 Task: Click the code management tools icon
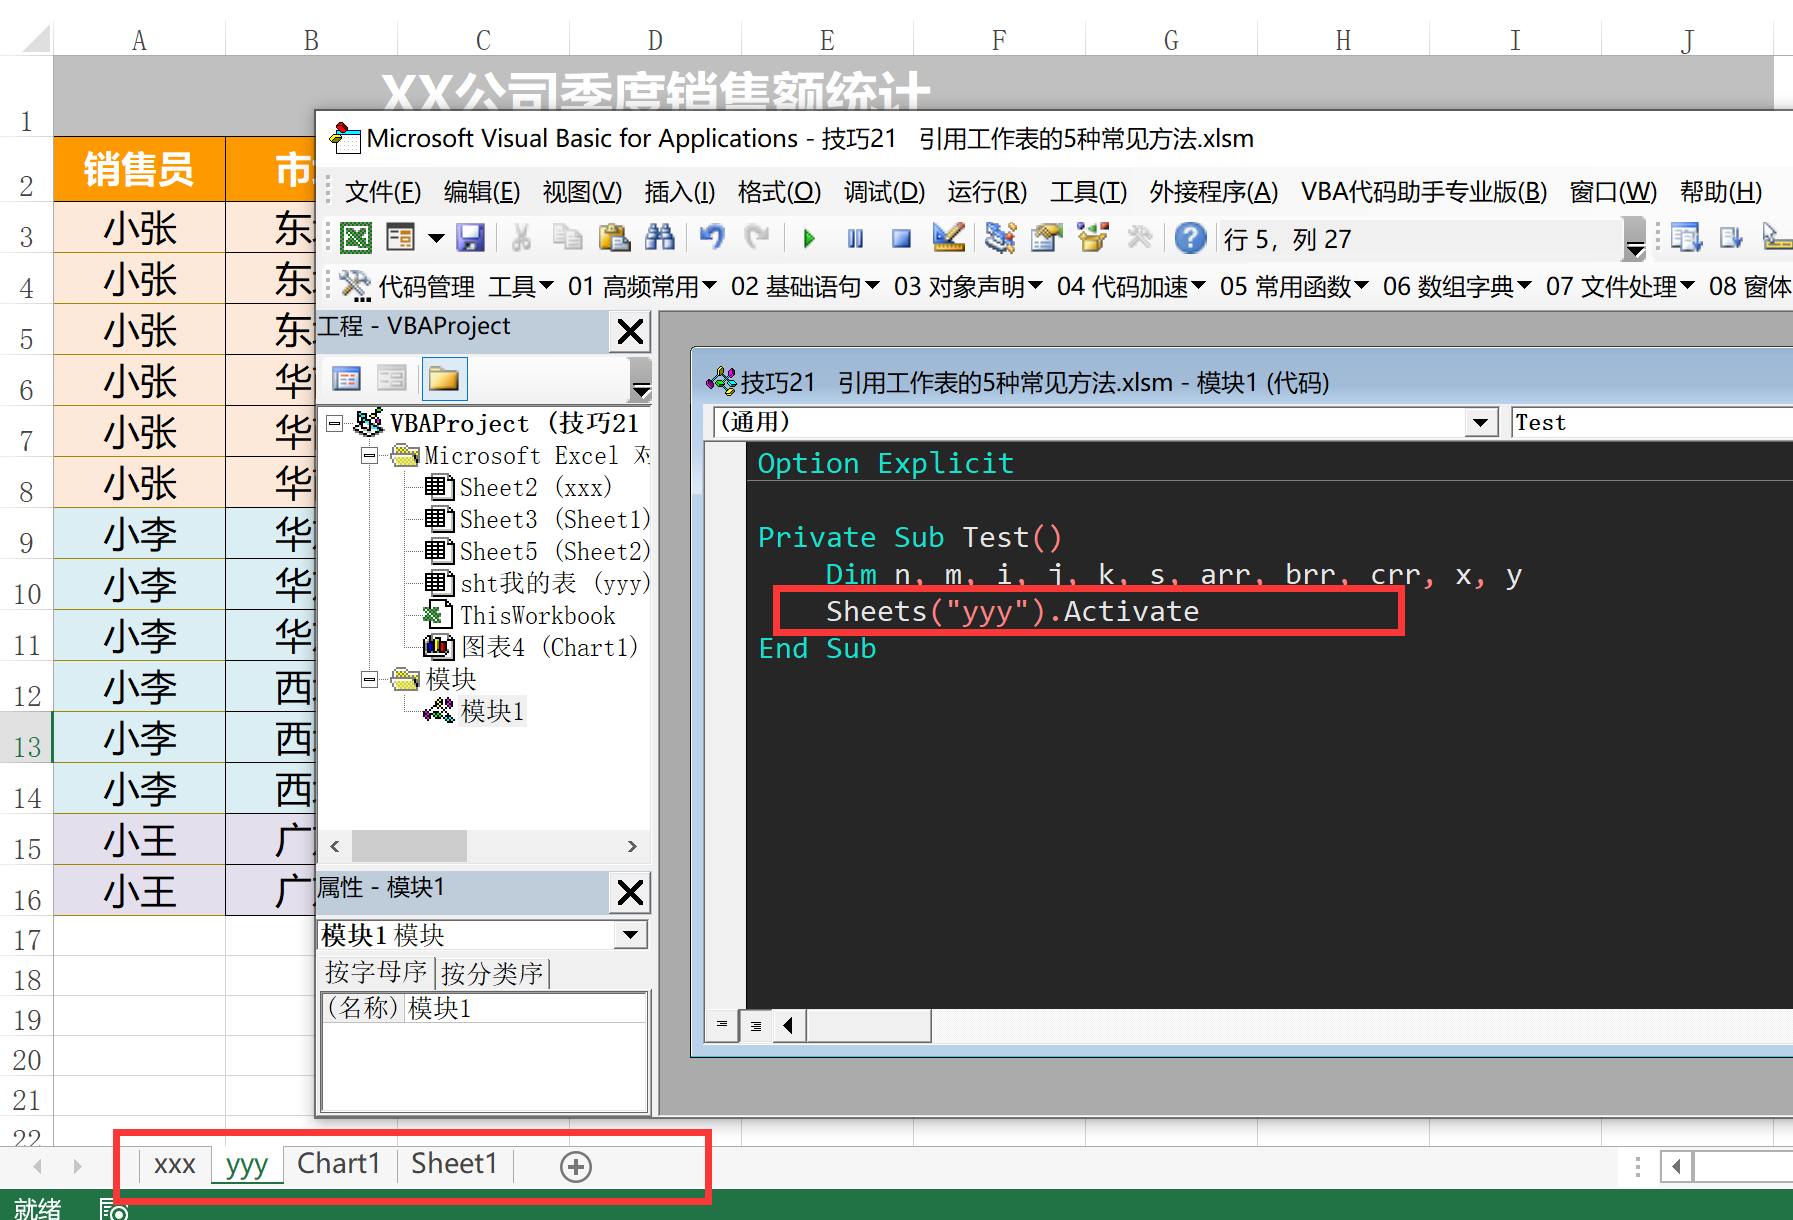coord(355,286)
